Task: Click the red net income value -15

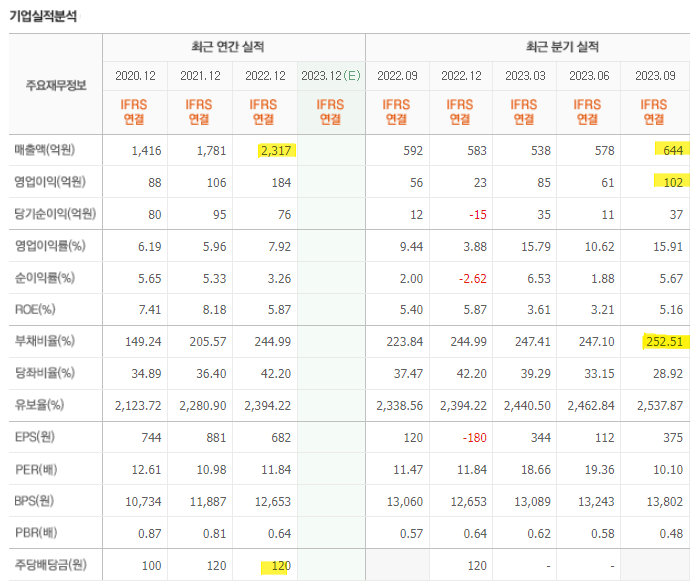Action: [x=478, y=215]
